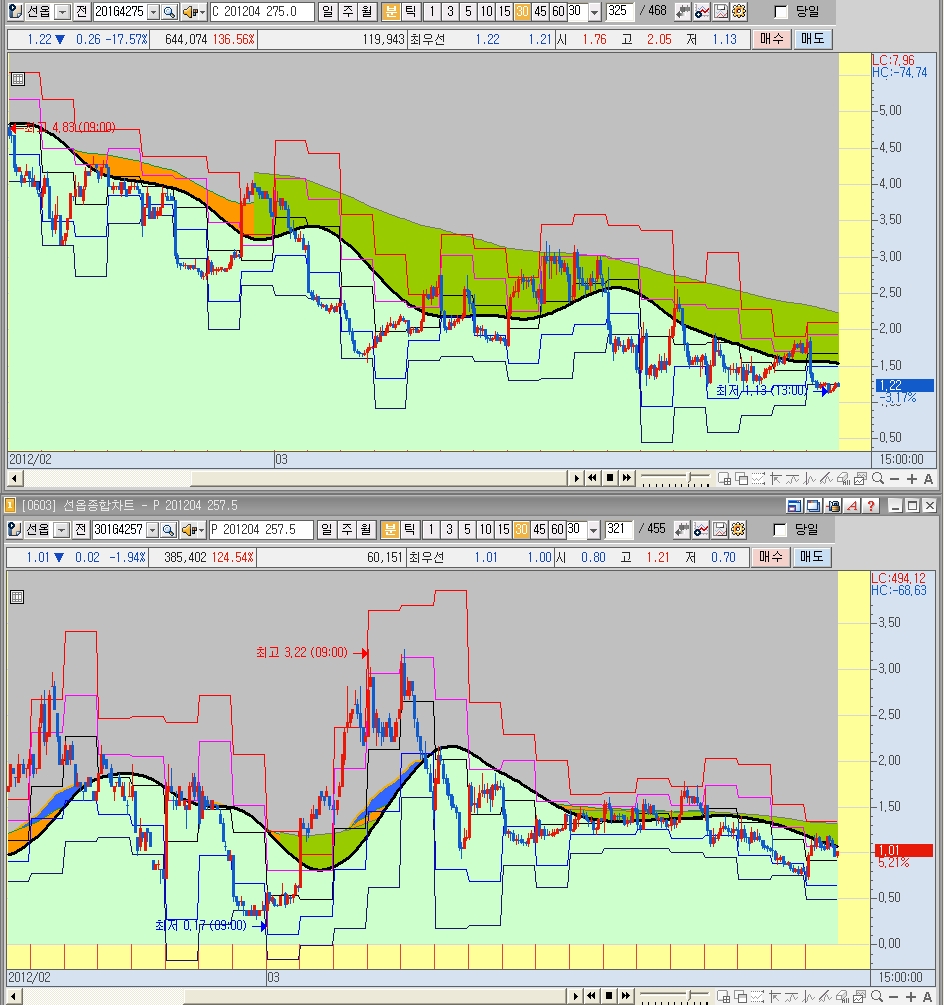Enable the 당일 checkbox in top chart
This screenshot has width=944, height=1005.
tap(782, 12)
